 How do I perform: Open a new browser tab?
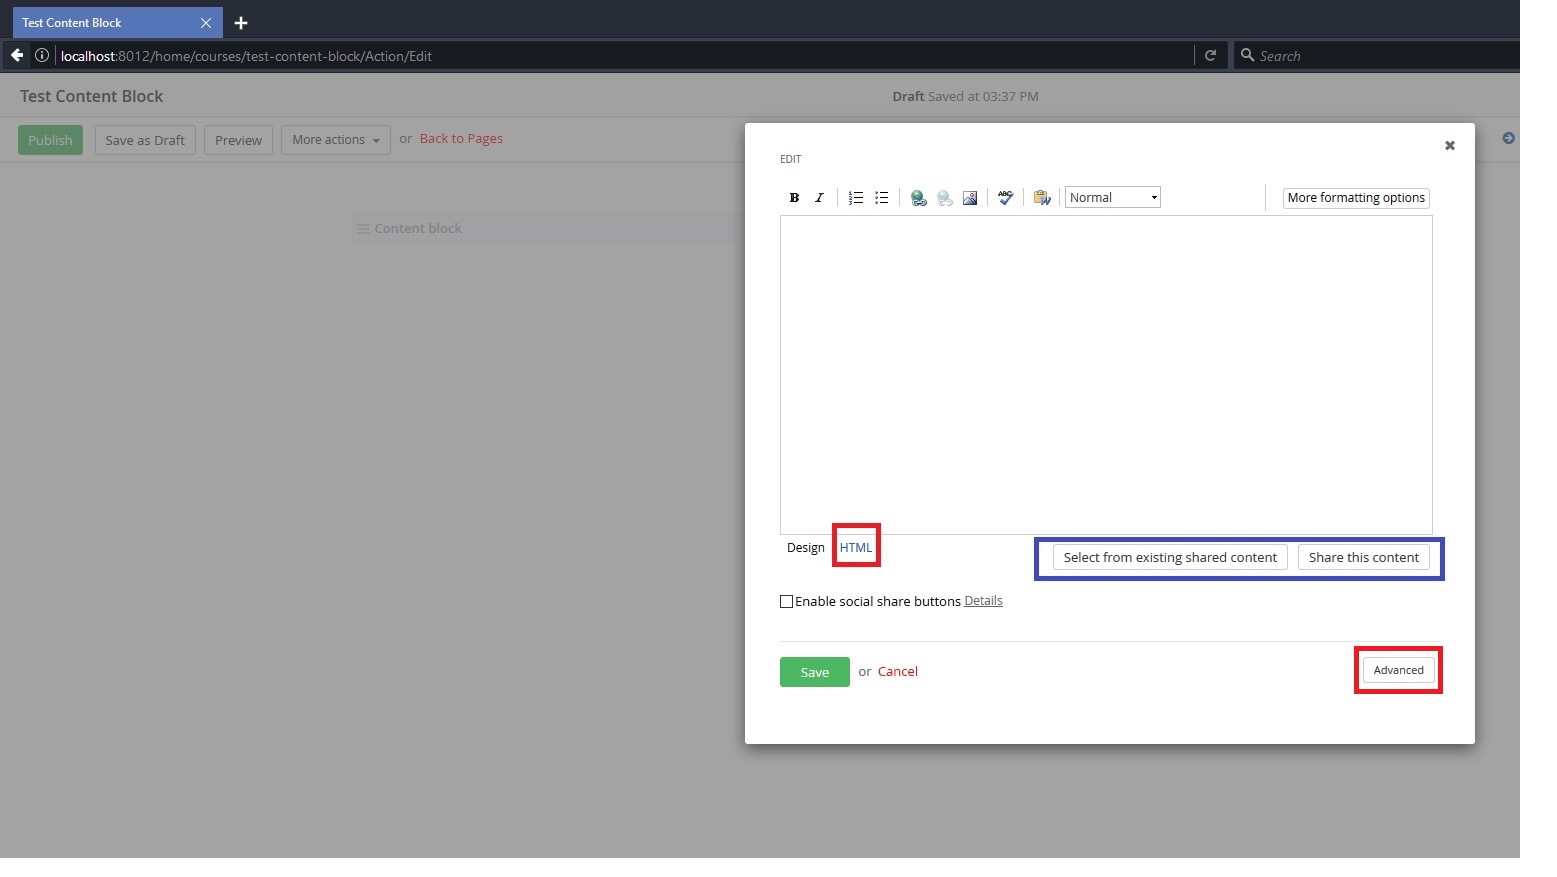(x=241, y=23)
